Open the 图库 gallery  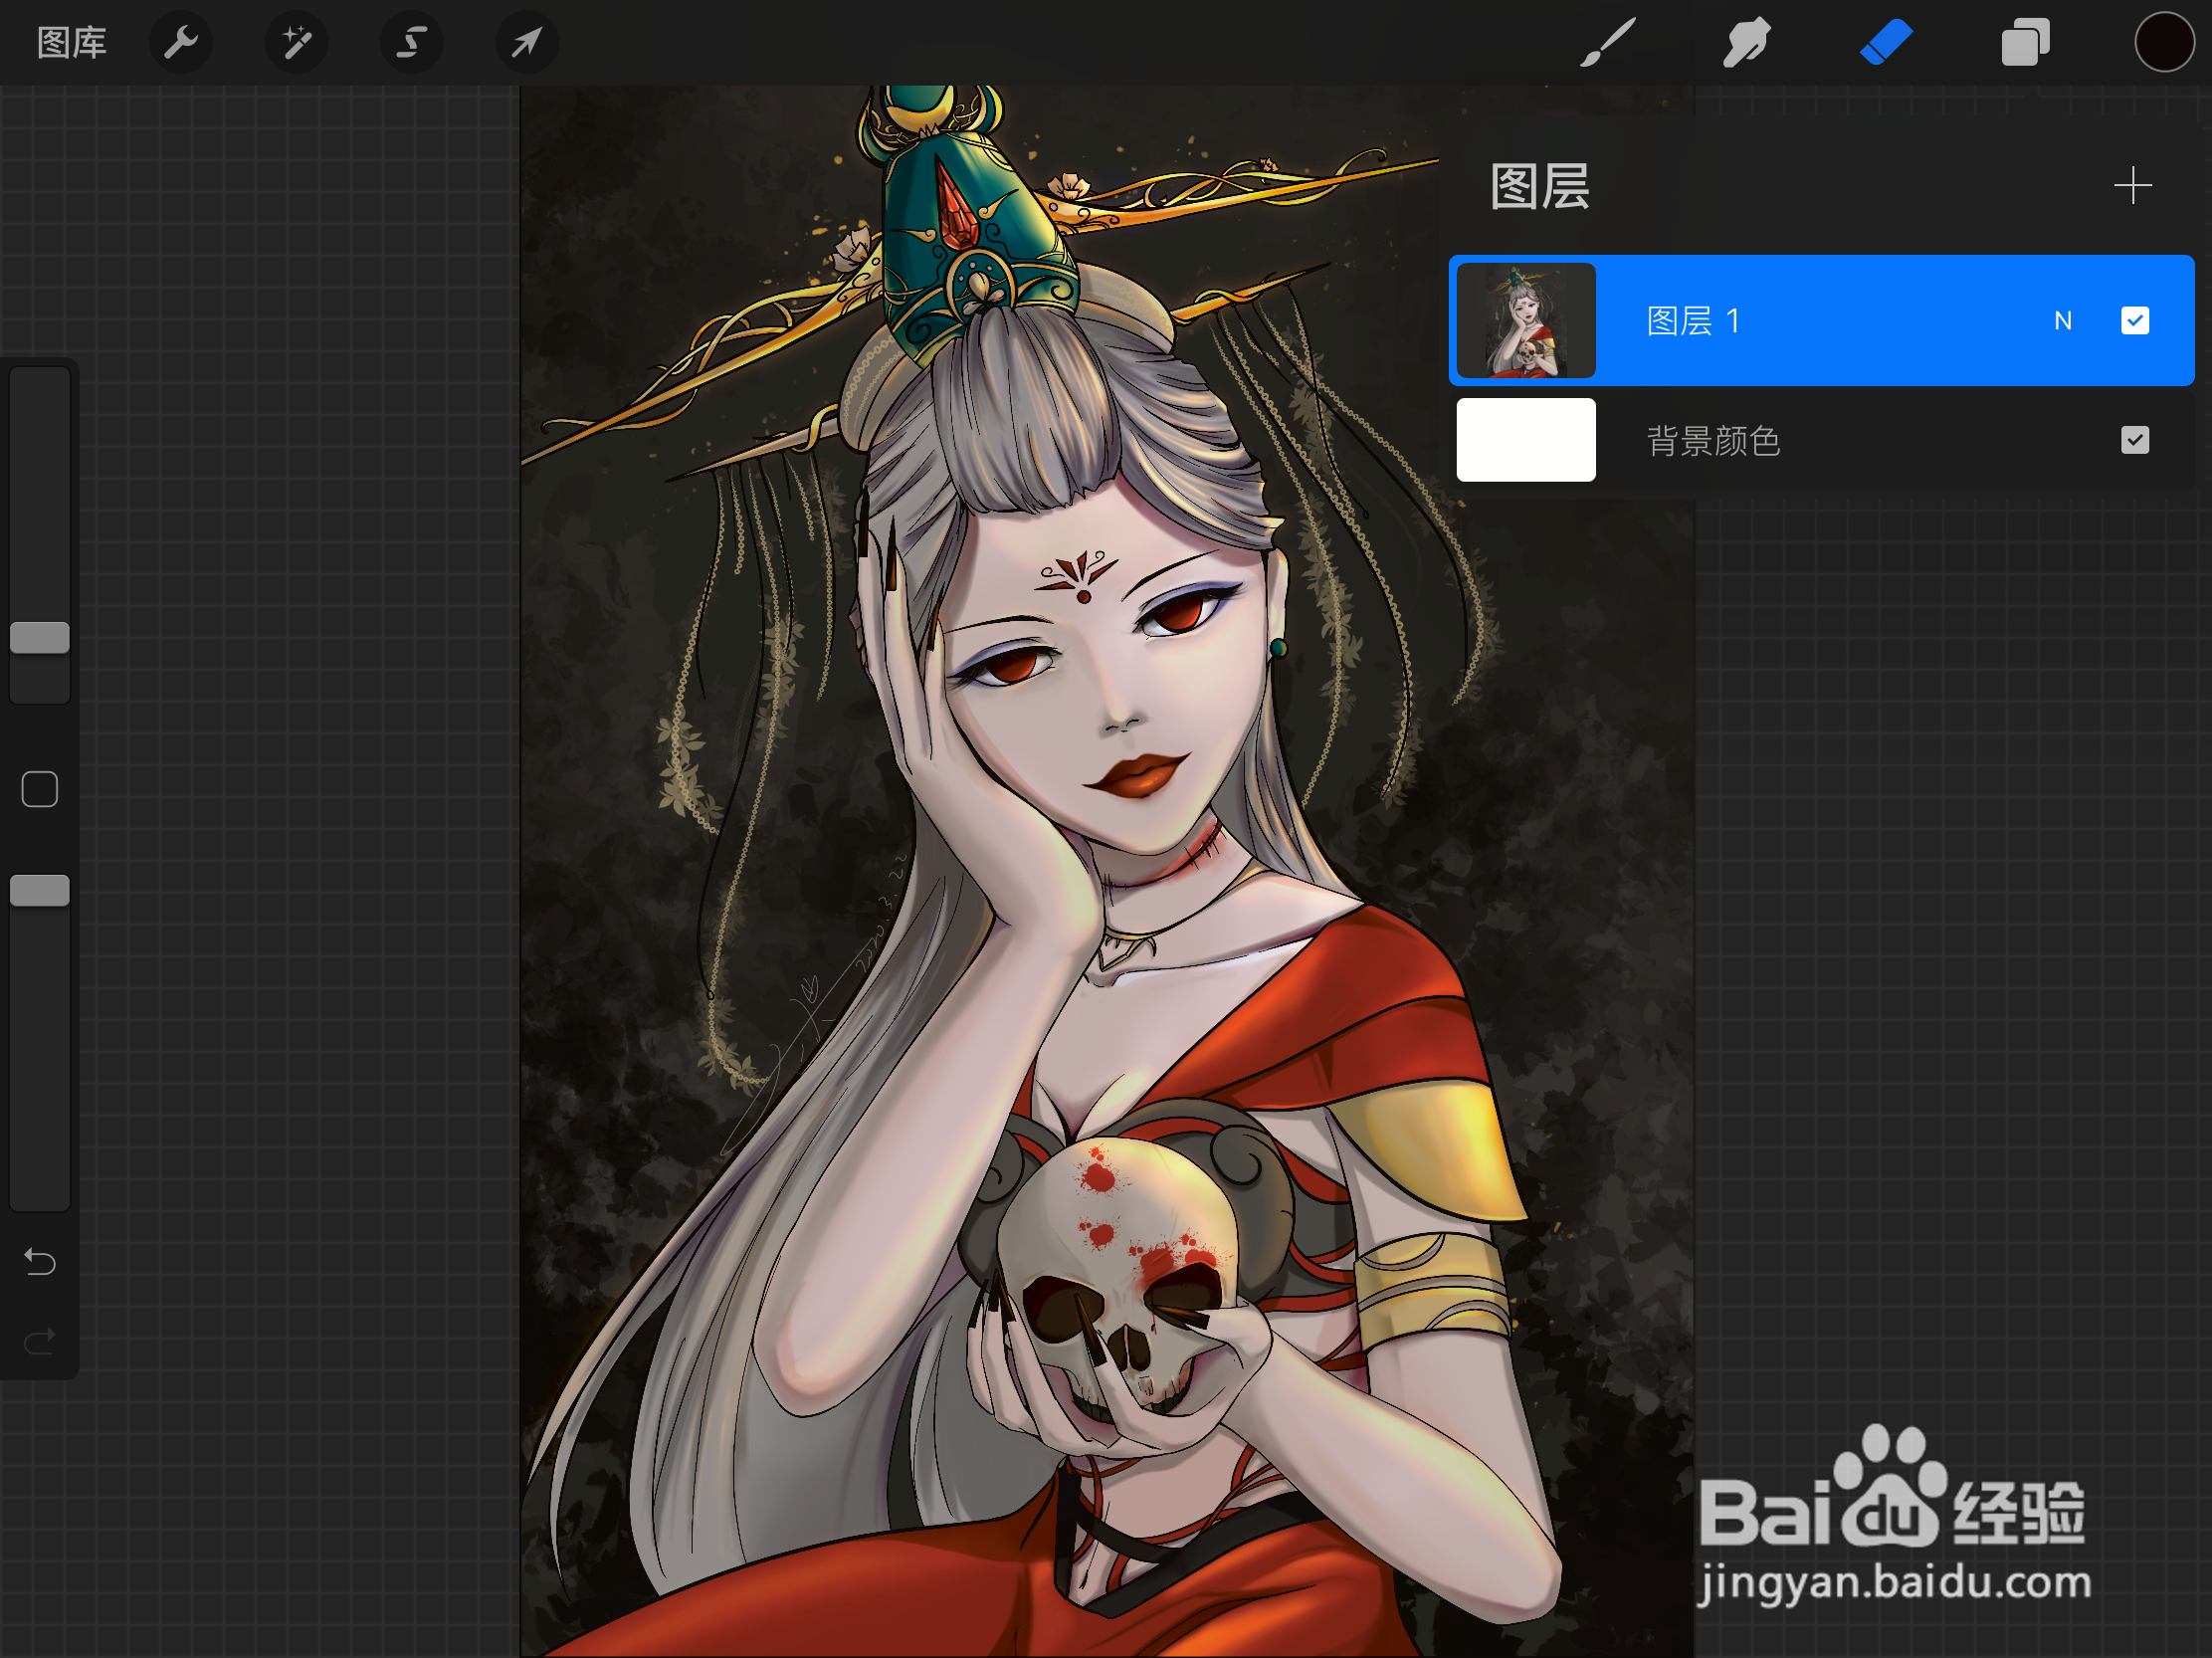coord(71,43)
